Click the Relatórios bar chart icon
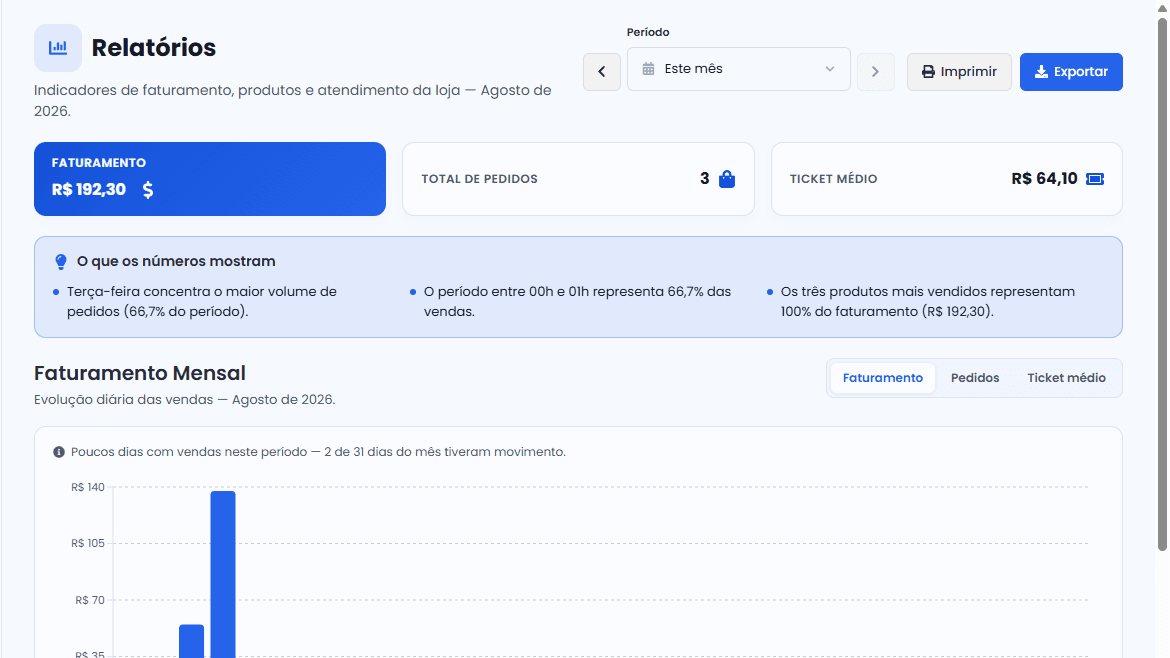 coord(57,48)
